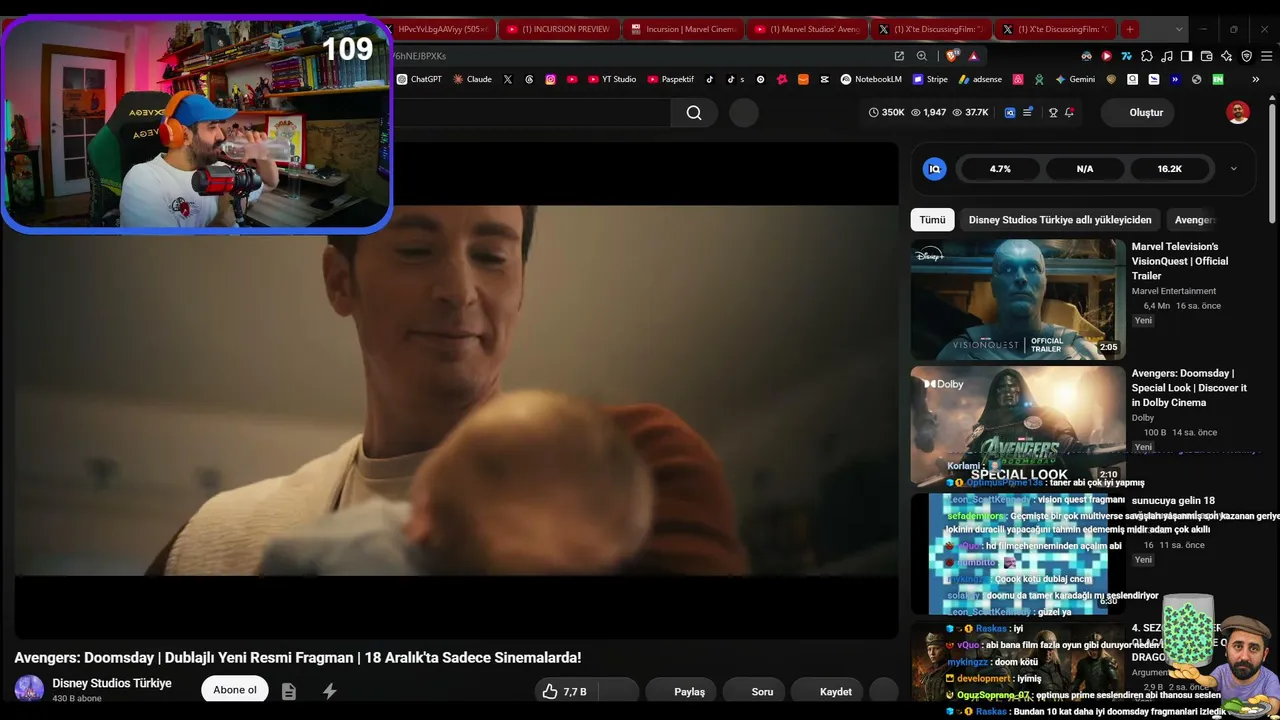Click the YouTube search input field

click(532, 113)
